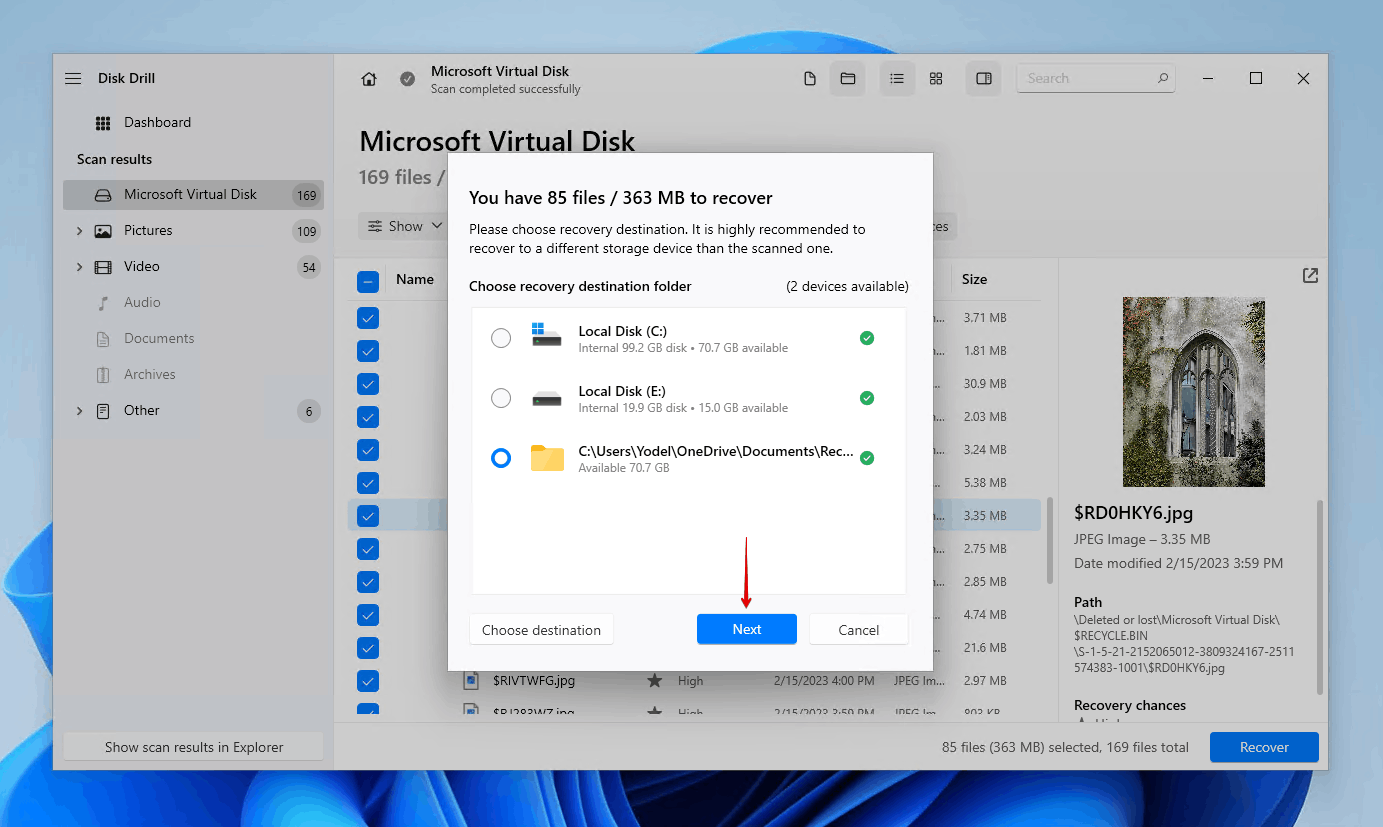The width and height of the screenshot is (1383, 827).
Task: Click the Archives icon in sidebar
Action: tap(103, 375)
